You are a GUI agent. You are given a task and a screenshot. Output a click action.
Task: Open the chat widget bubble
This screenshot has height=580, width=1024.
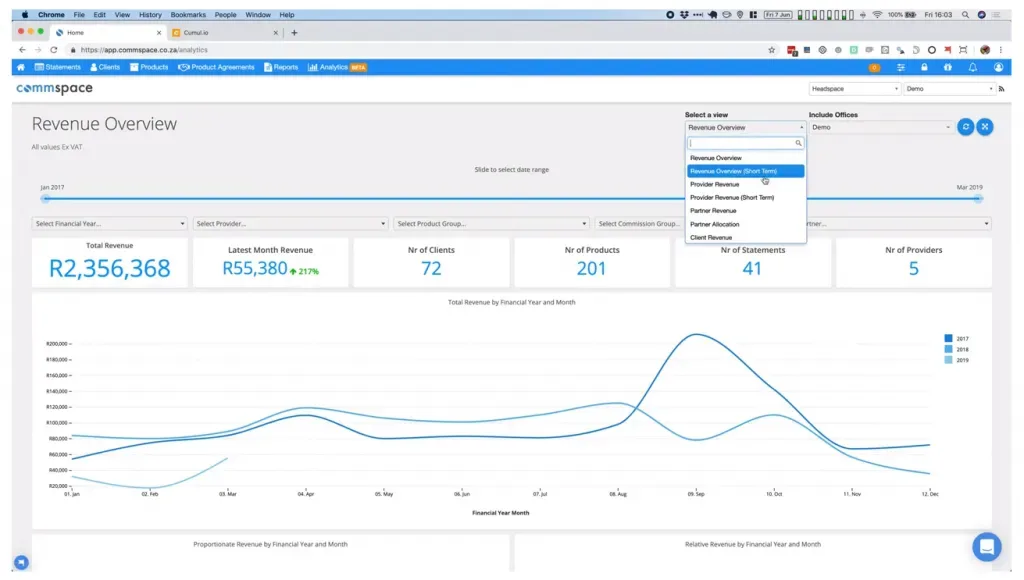986,547
